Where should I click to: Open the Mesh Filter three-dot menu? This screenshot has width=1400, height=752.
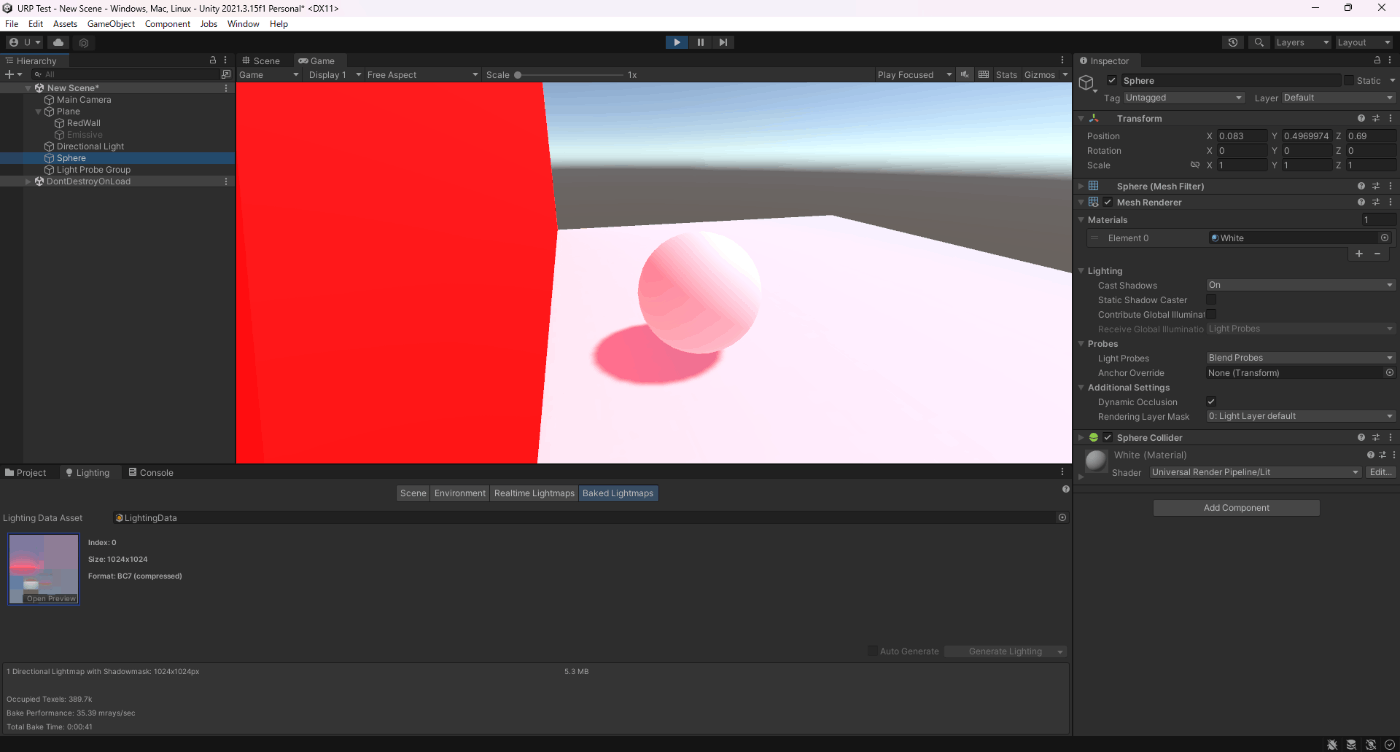(x=1390, y=186)
